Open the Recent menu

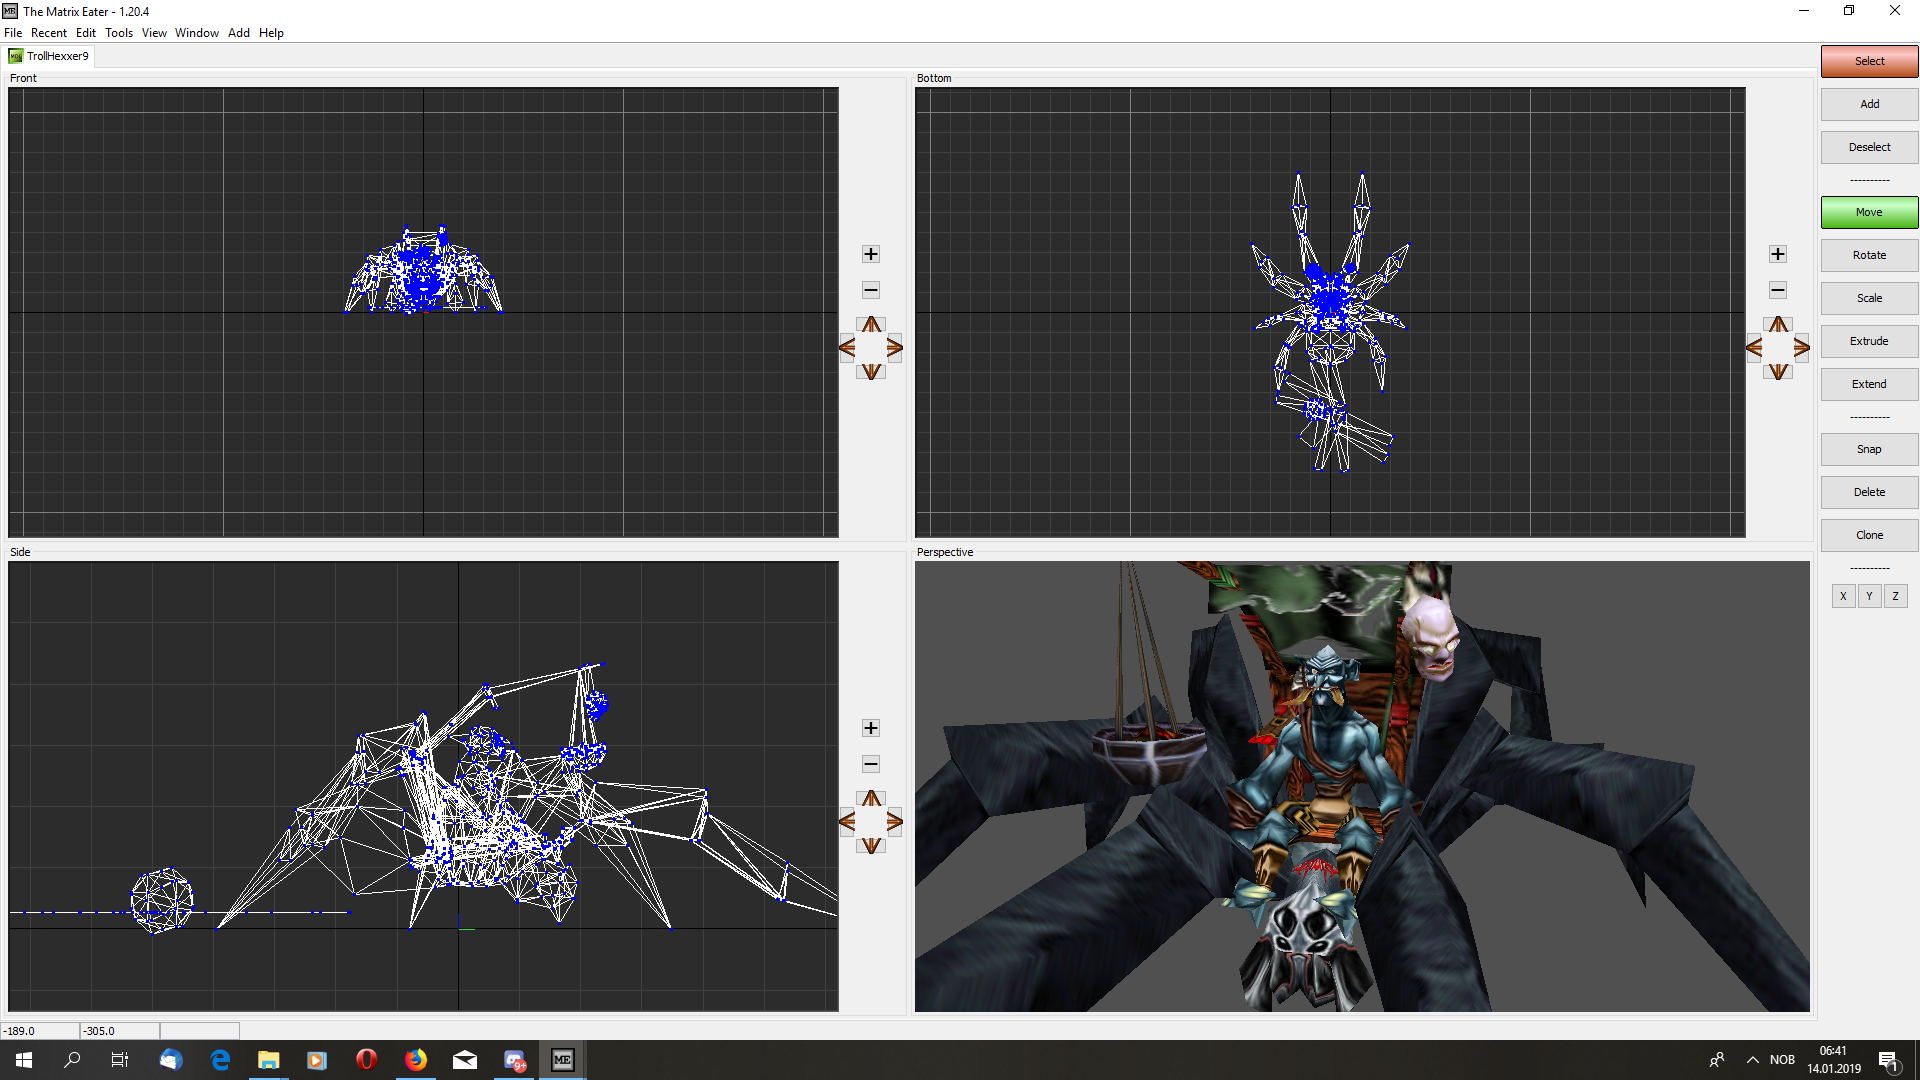coord(49,33)
